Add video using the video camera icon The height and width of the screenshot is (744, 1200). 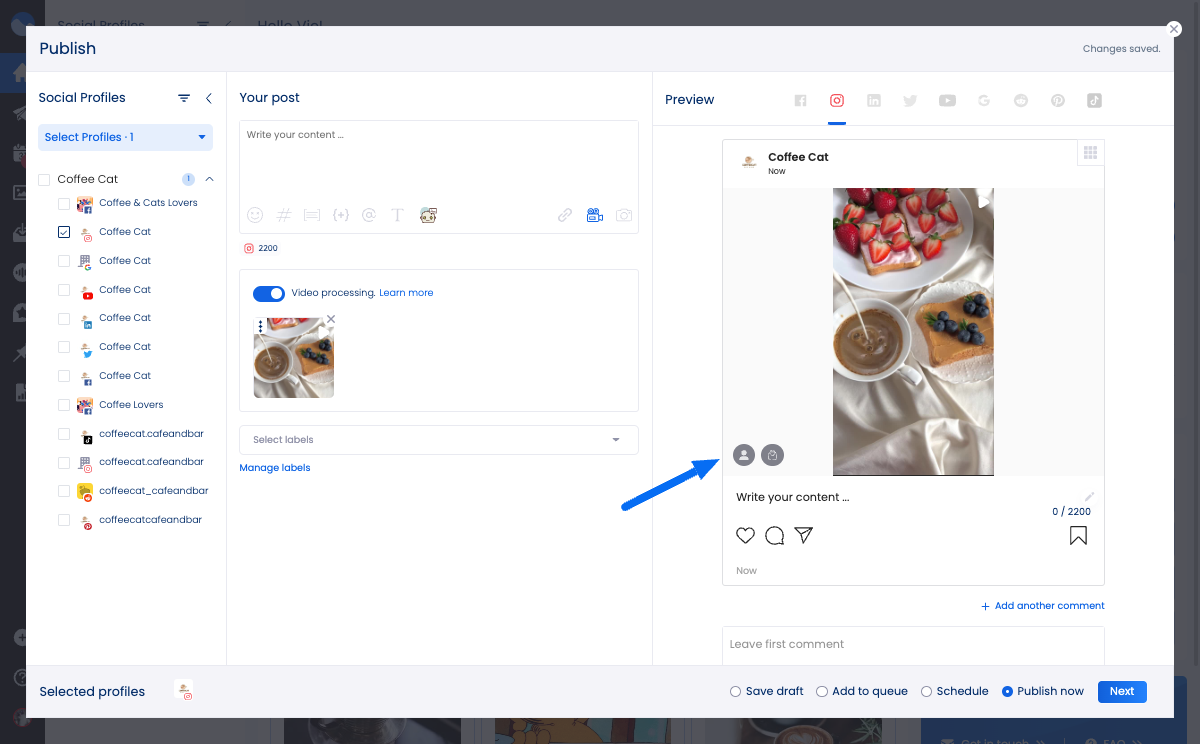(595, 215)
